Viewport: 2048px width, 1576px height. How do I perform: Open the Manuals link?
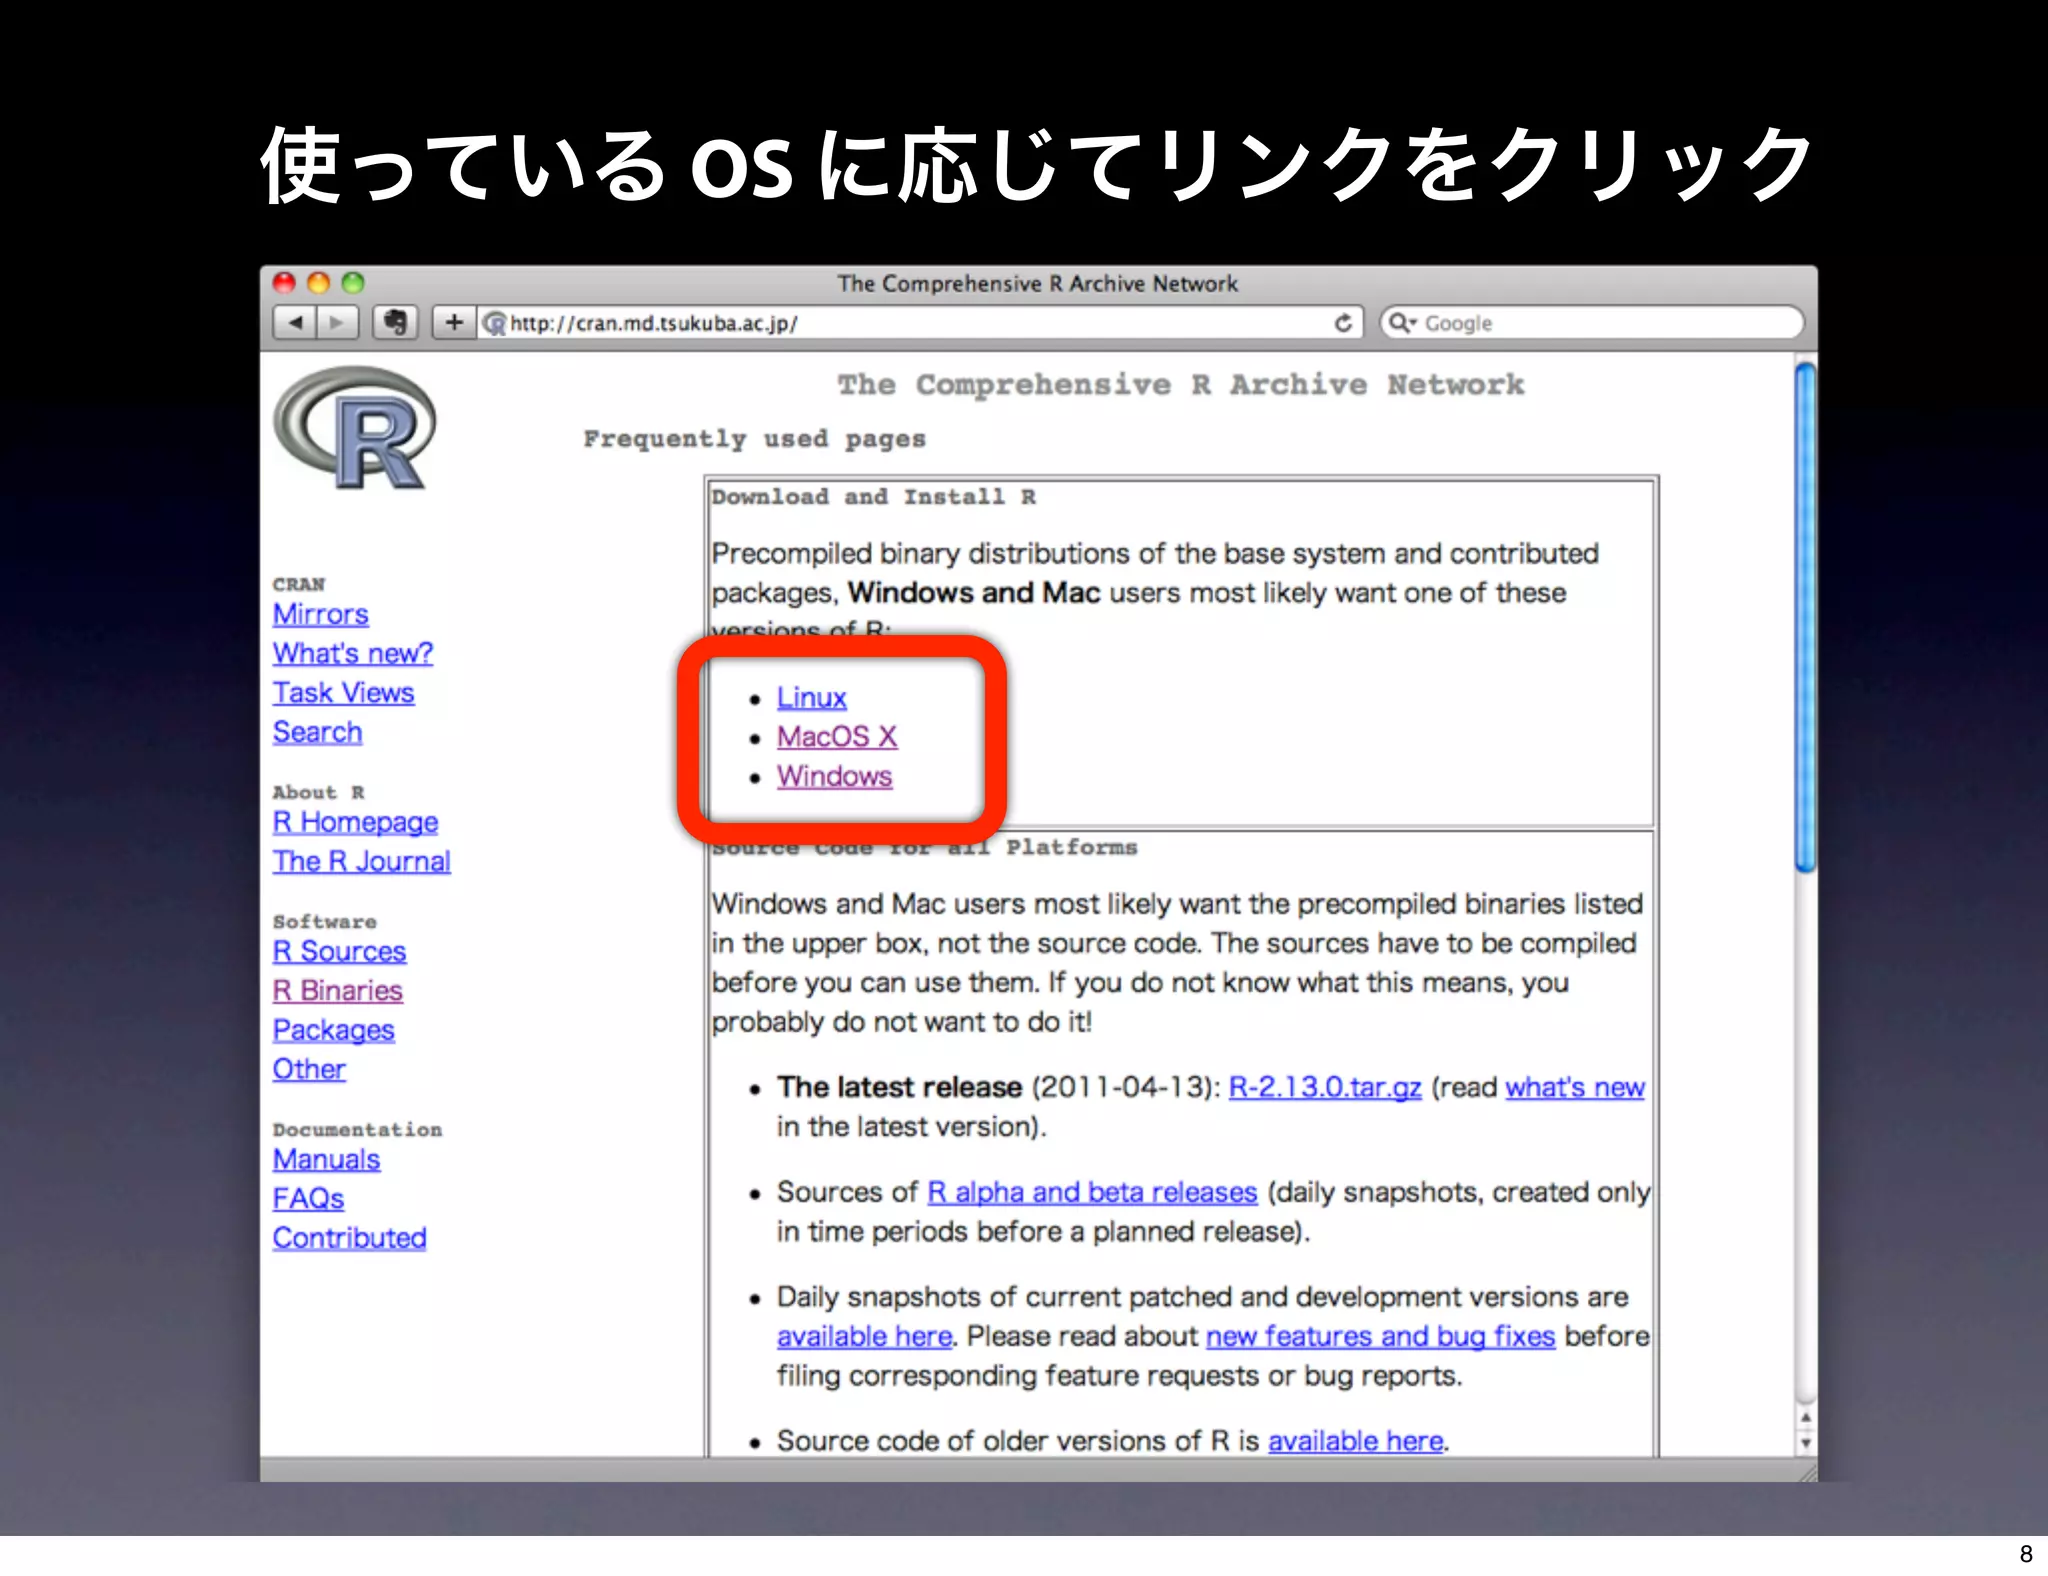point(327,1159)
